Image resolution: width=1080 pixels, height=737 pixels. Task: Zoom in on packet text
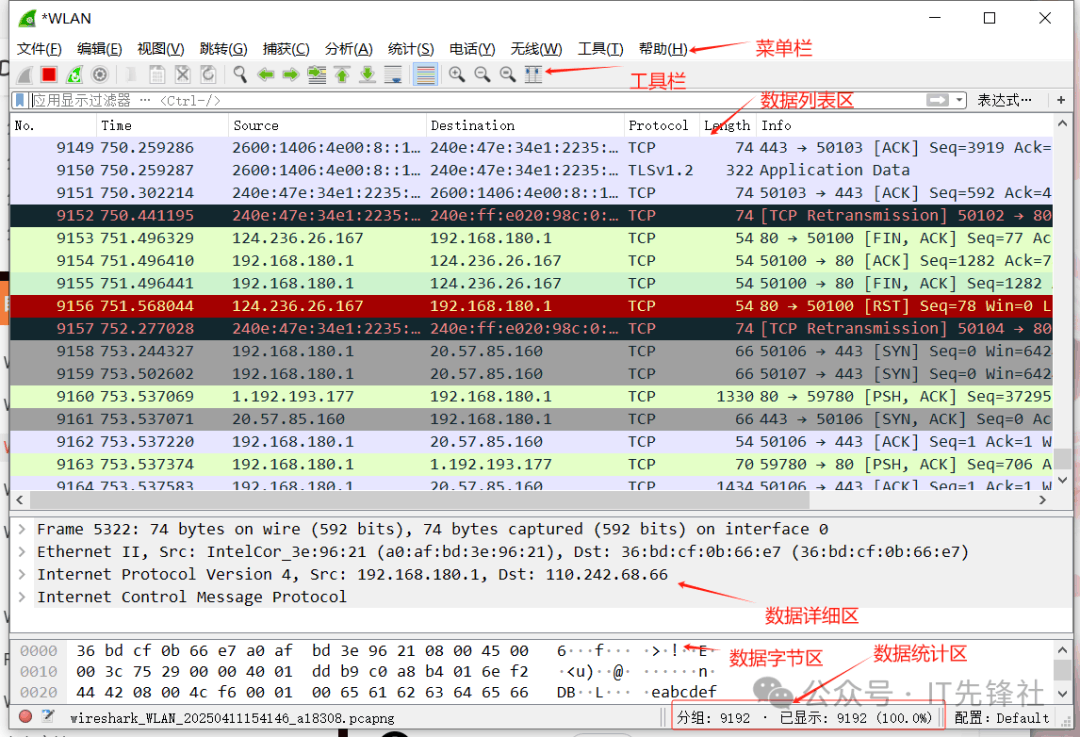pos(456,75)
